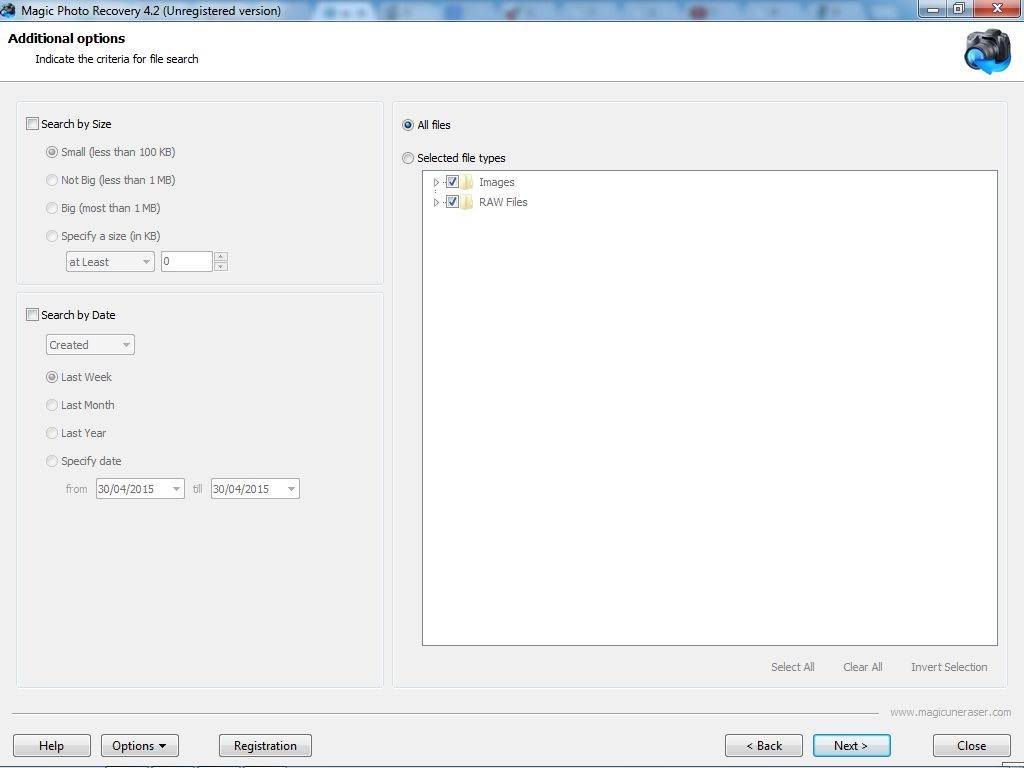Click the Magic Photo Recovery title bar icon
Screen dimensions: 1024x768
[x=8, y=10]
